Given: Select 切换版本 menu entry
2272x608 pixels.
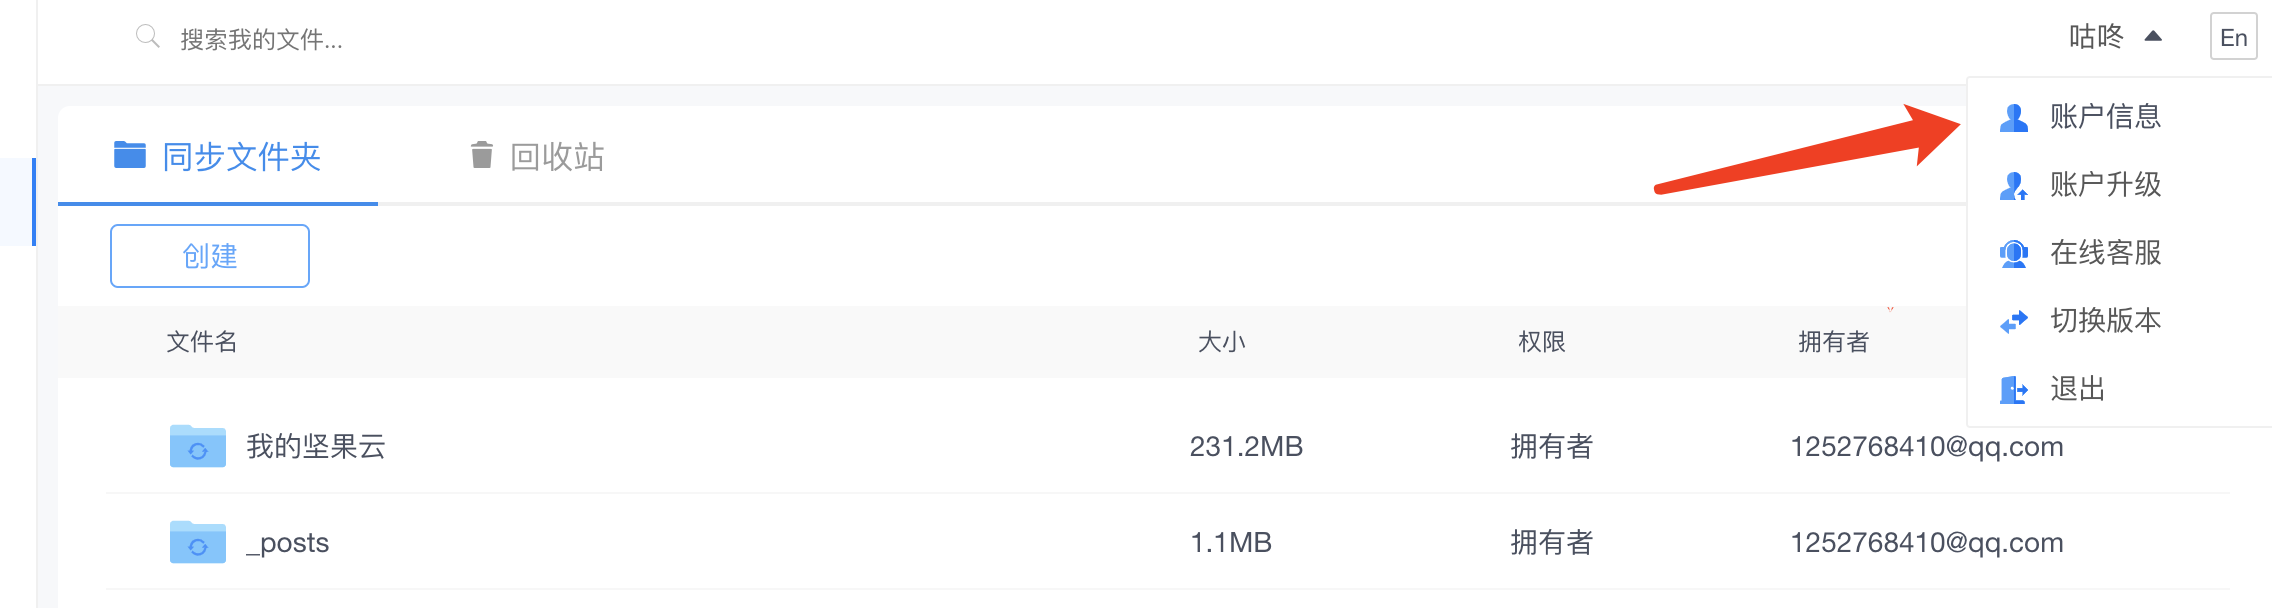Looking at the screenshot, I should click(x=2105, y=321).
